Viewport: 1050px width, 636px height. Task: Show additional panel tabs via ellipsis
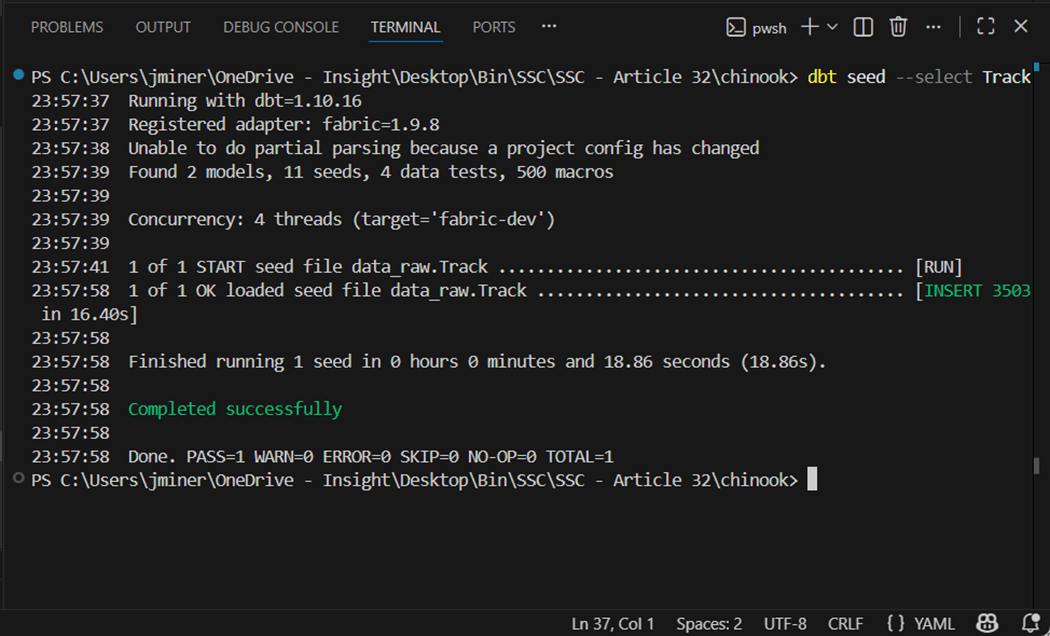click(x=549, y=26)
